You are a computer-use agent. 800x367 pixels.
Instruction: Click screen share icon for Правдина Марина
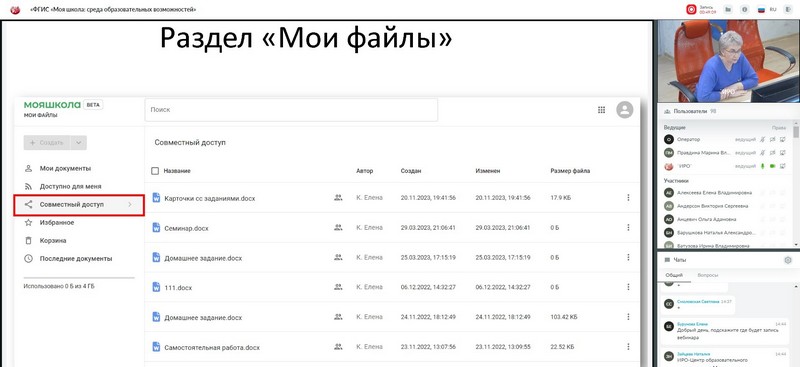[x=783, y=153]
